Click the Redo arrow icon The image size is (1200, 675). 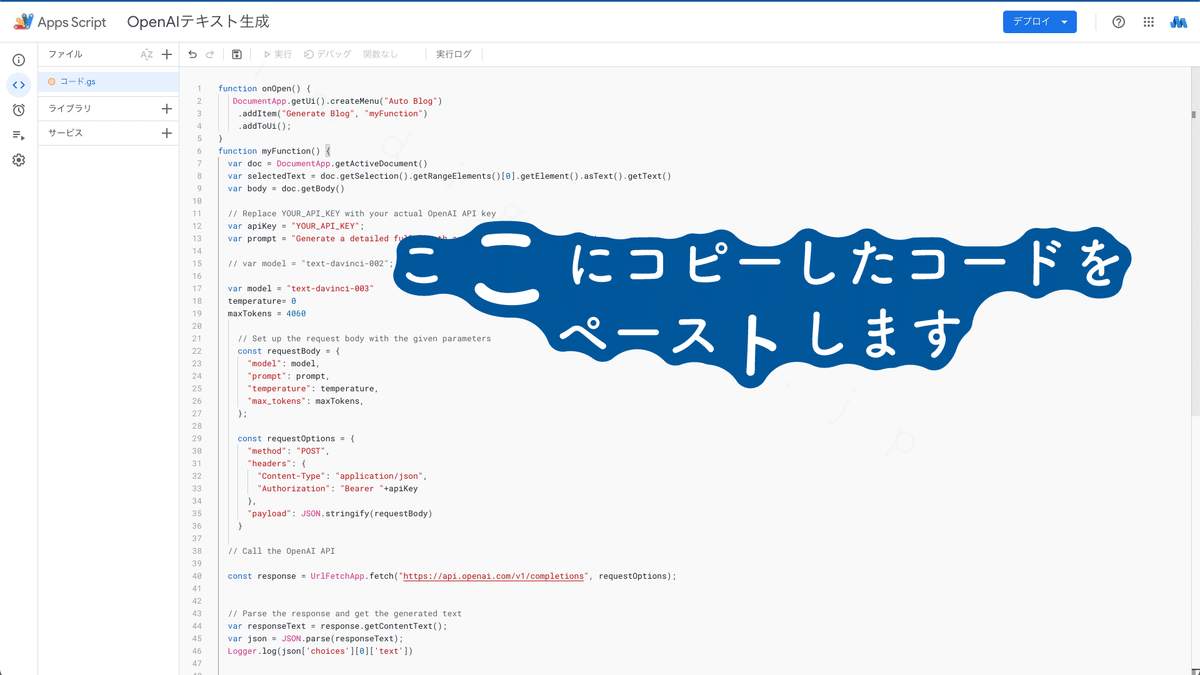(210, 55)
